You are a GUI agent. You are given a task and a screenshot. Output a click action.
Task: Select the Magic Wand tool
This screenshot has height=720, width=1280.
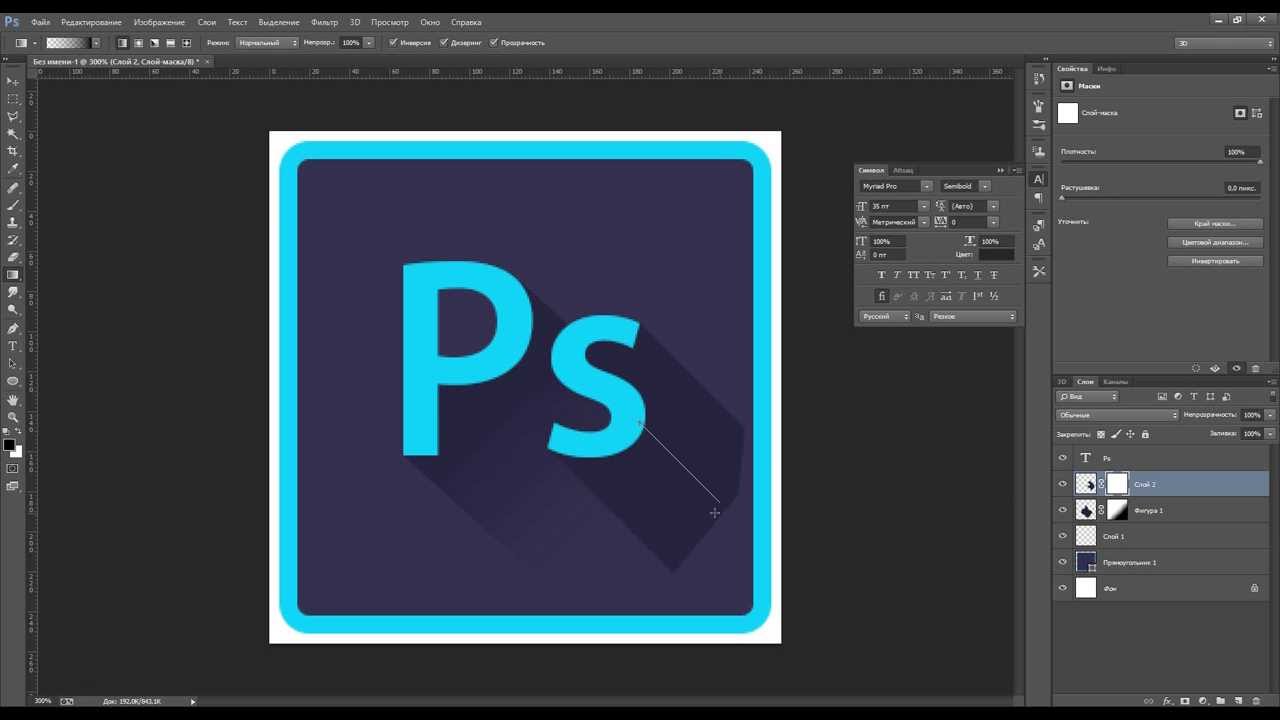13,134
